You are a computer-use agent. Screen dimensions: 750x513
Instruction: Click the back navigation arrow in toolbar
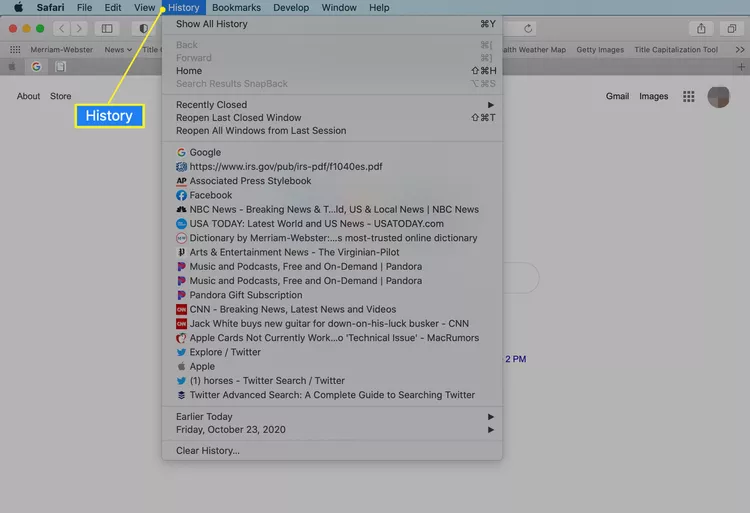61,29
